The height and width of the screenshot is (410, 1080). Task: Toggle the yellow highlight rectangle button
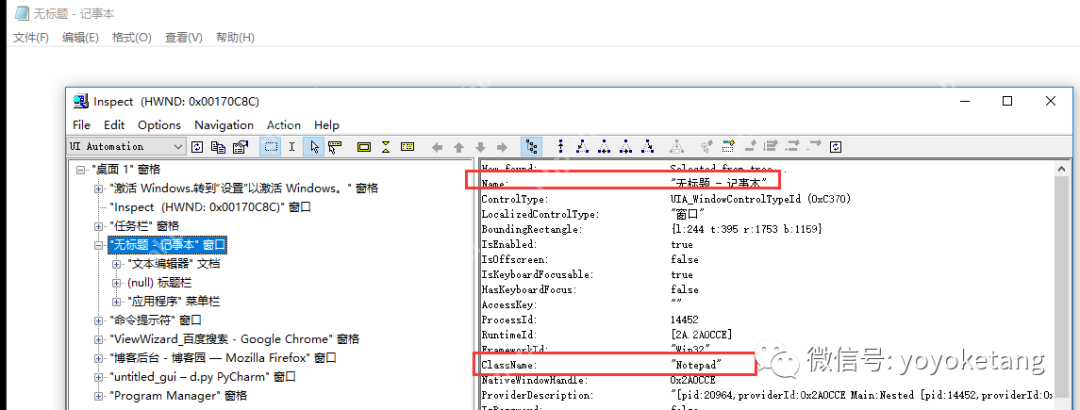364,147
